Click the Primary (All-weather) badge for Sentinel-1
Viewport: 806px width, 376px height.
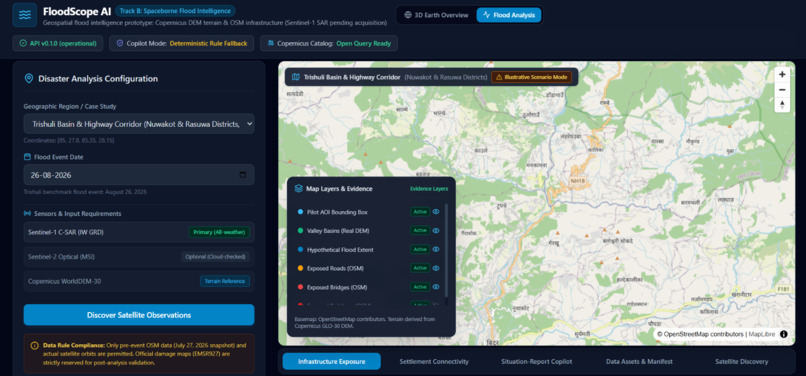point(219,232)
